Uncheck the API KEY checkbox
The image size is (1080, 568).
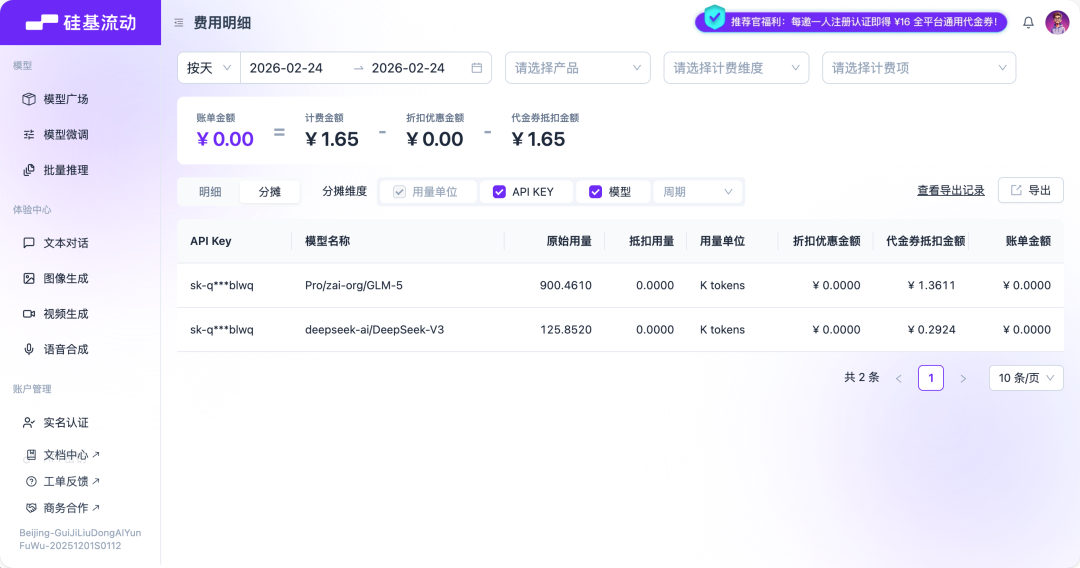click(500, 192)
